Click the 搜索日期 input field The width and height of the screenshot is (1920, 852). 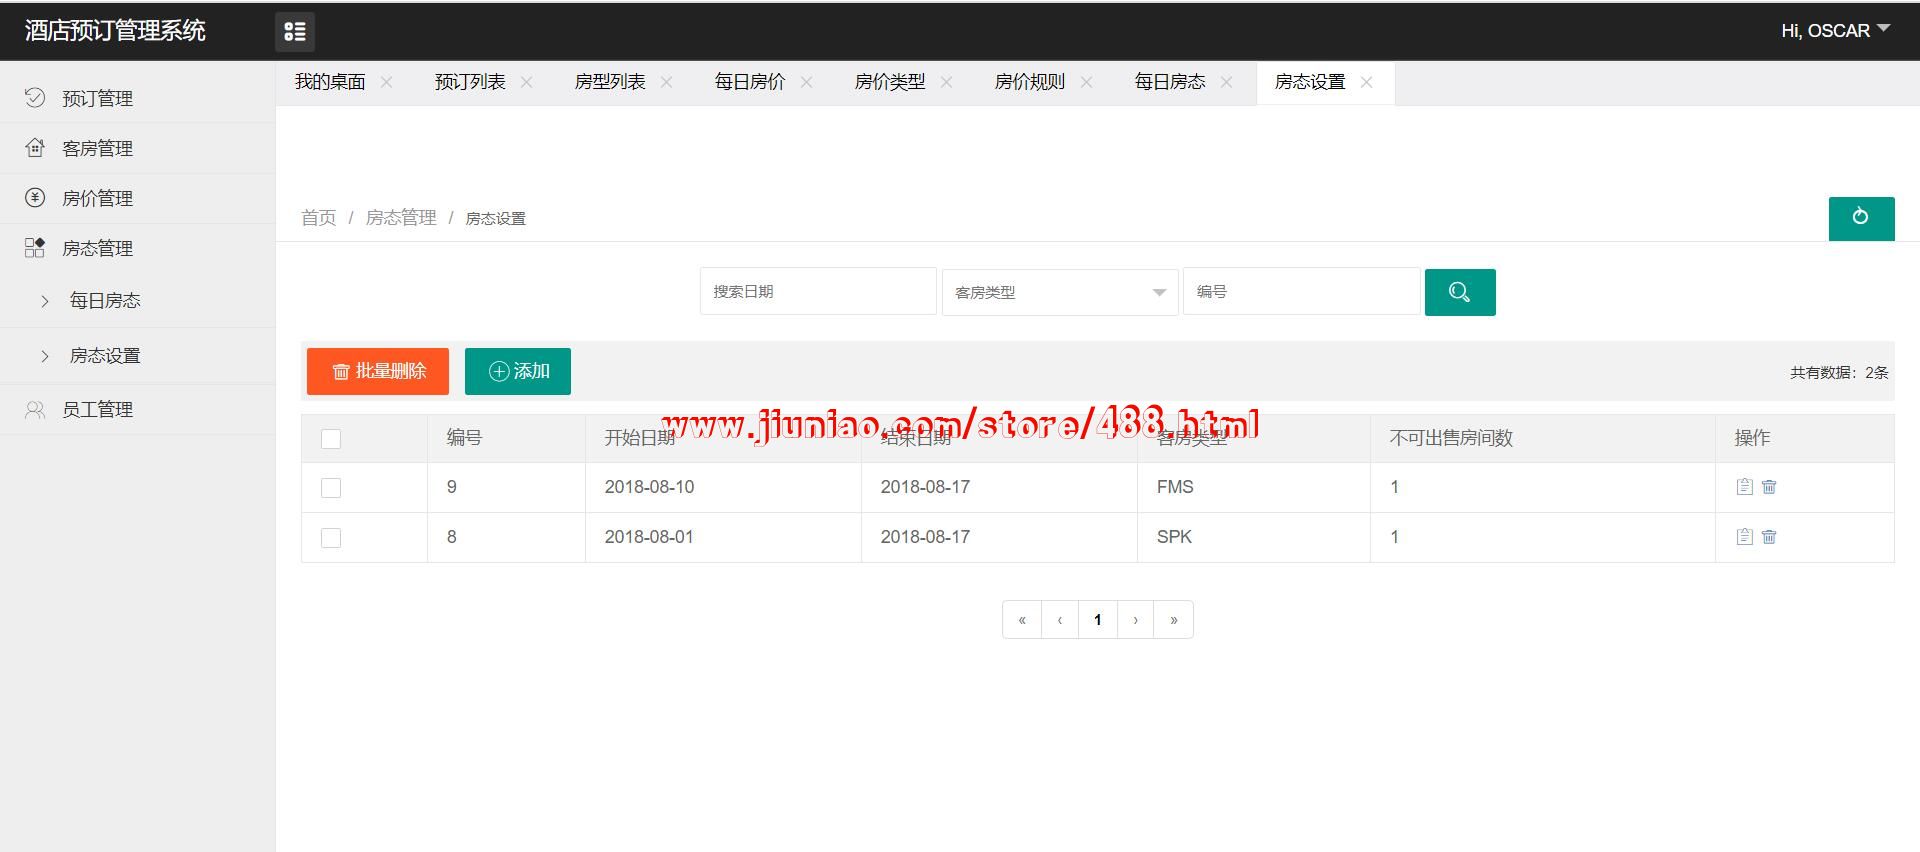click(817, 292)
